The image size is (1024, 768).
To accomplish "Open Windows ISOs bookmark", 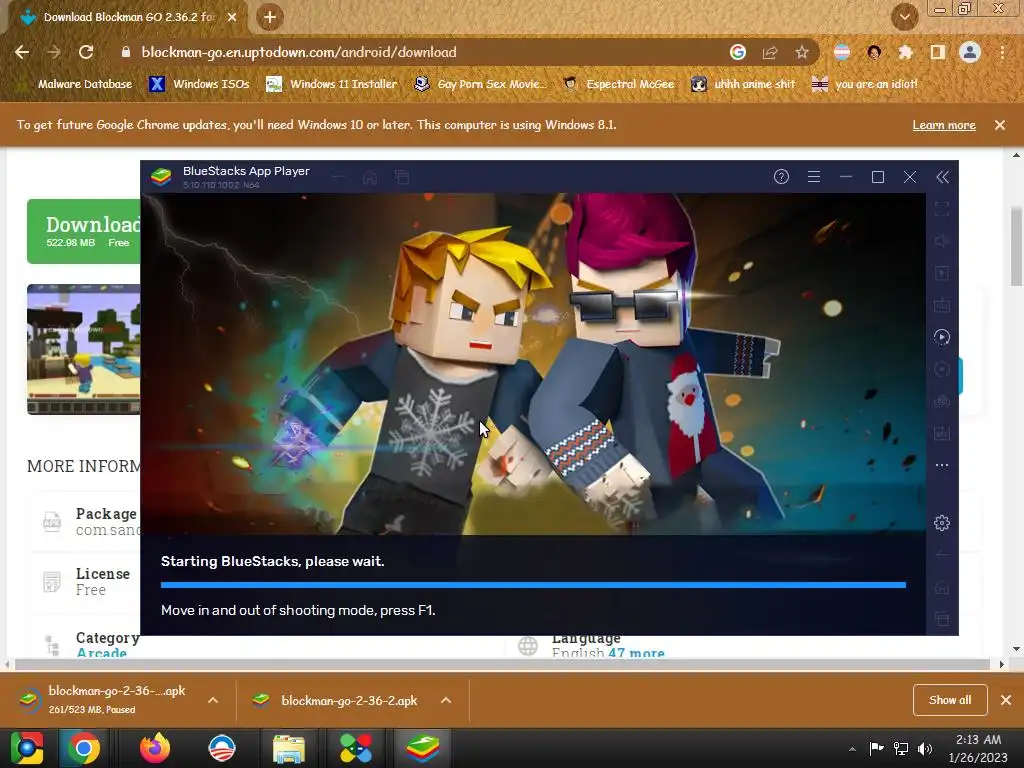I will pyautogui.click(x=200, y=84).
